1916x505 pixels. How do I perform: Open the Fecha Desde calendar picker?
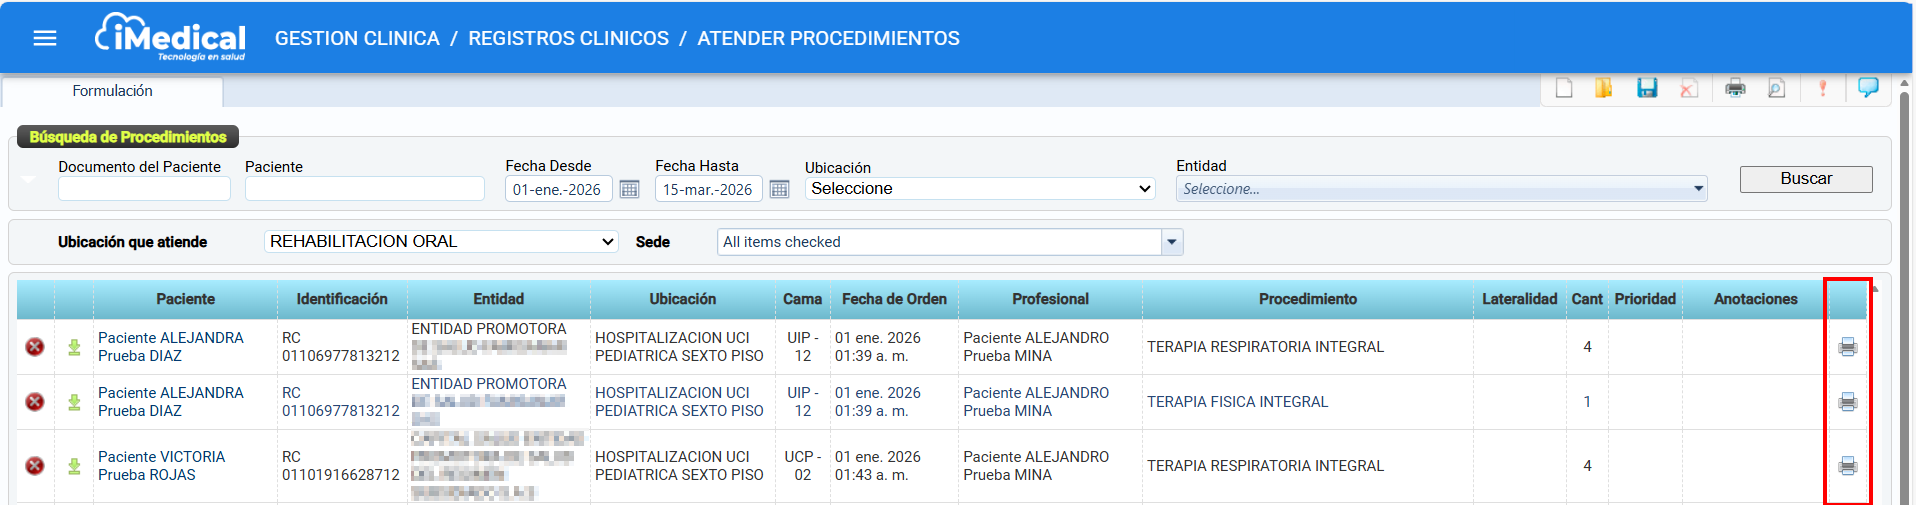(x=629, y=189)
